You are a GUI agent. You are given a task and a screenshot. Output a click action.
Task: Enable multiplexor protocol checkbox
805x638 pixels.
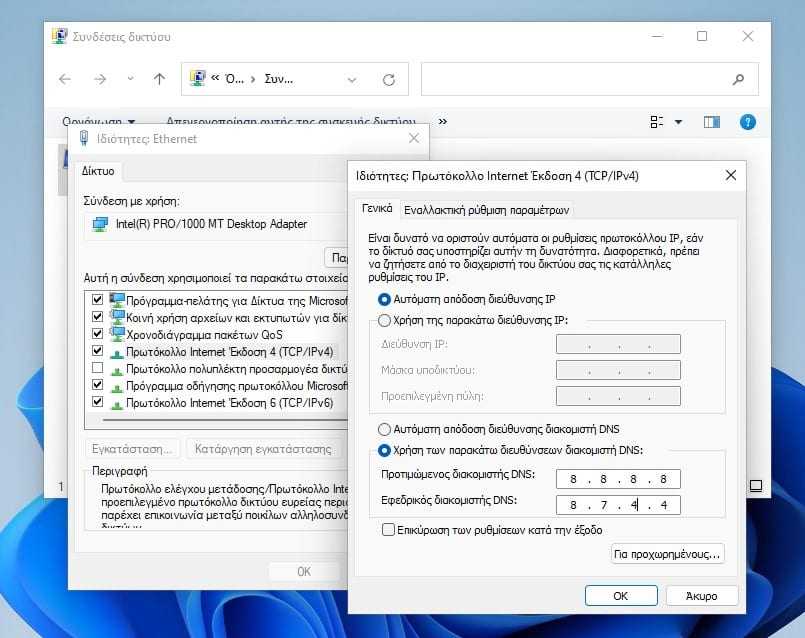(x=97, y=368)
